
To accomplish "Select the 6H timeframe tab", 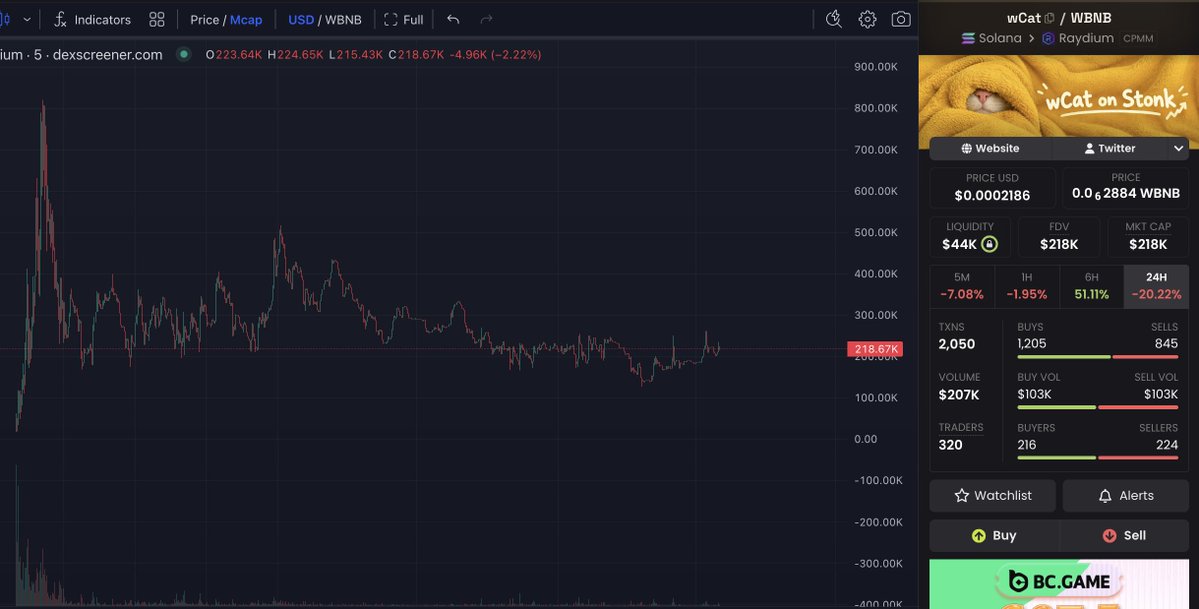I will point(1091,286).
